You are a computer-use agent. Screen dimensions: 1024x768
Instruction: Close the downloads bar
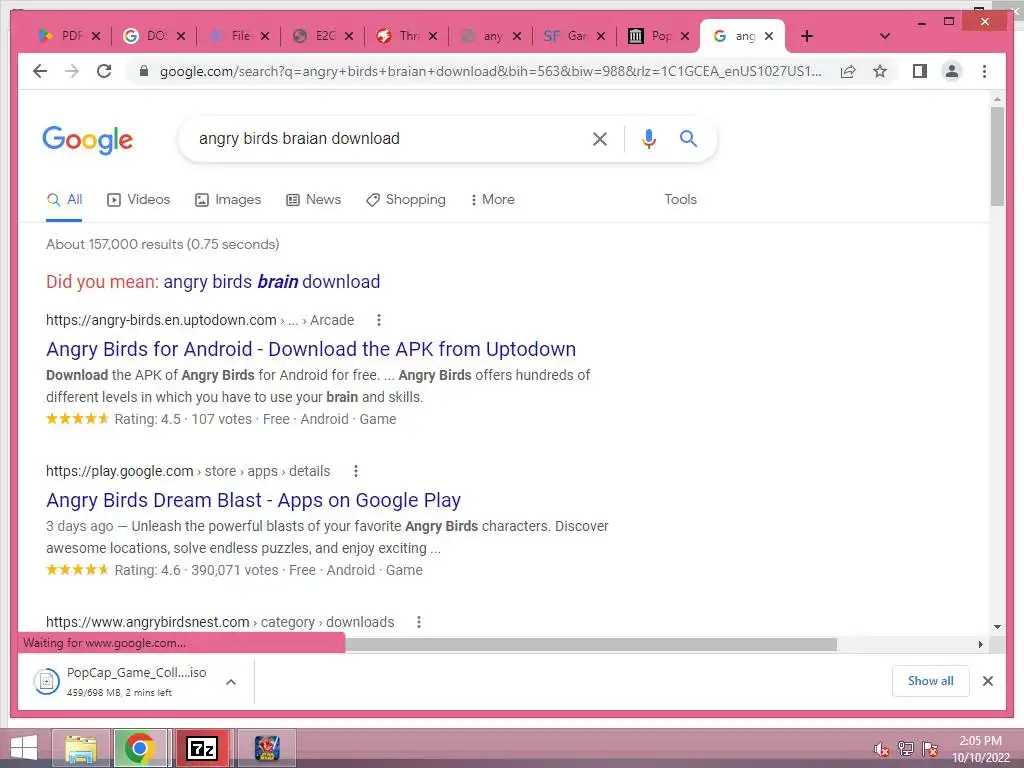(987, 681)
